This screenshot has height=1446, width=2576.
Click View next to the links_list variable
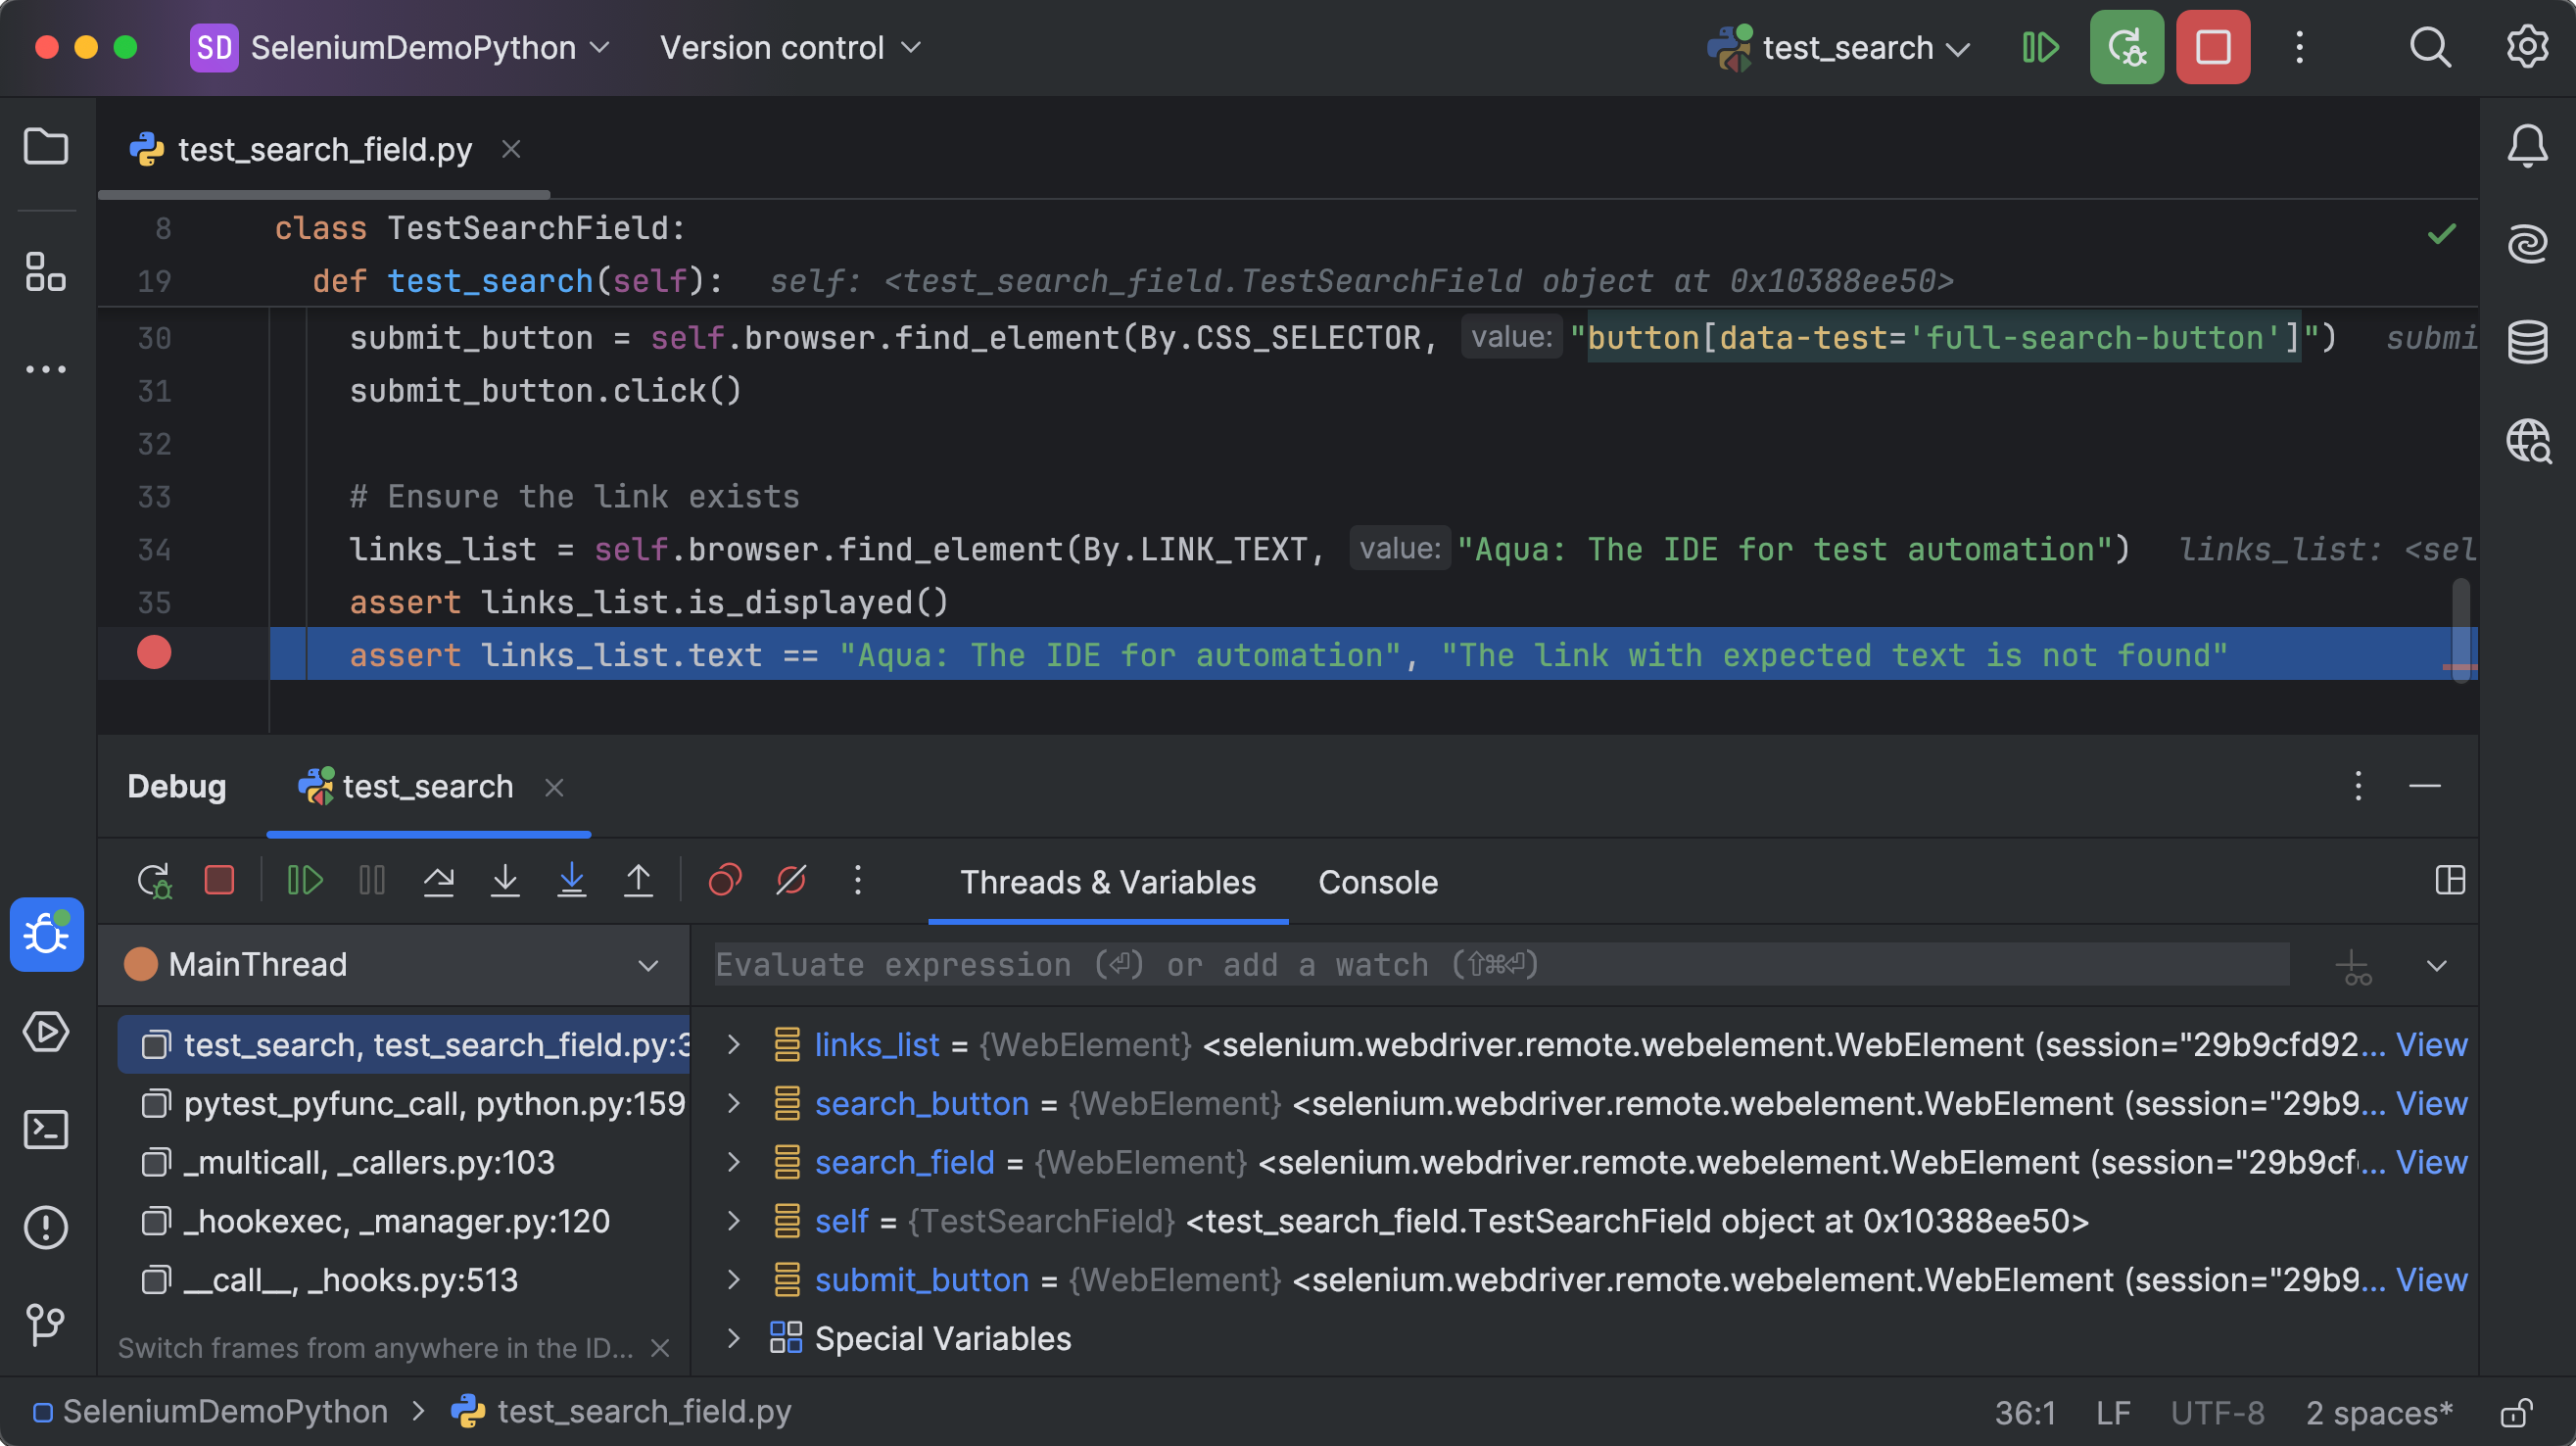2433,1044
